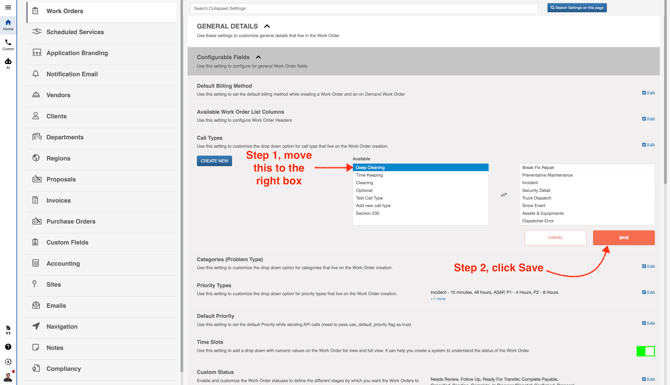This screenshot has width=670, height=385.
Task: Open Emails settings section
Action: [x=101, y=306]
